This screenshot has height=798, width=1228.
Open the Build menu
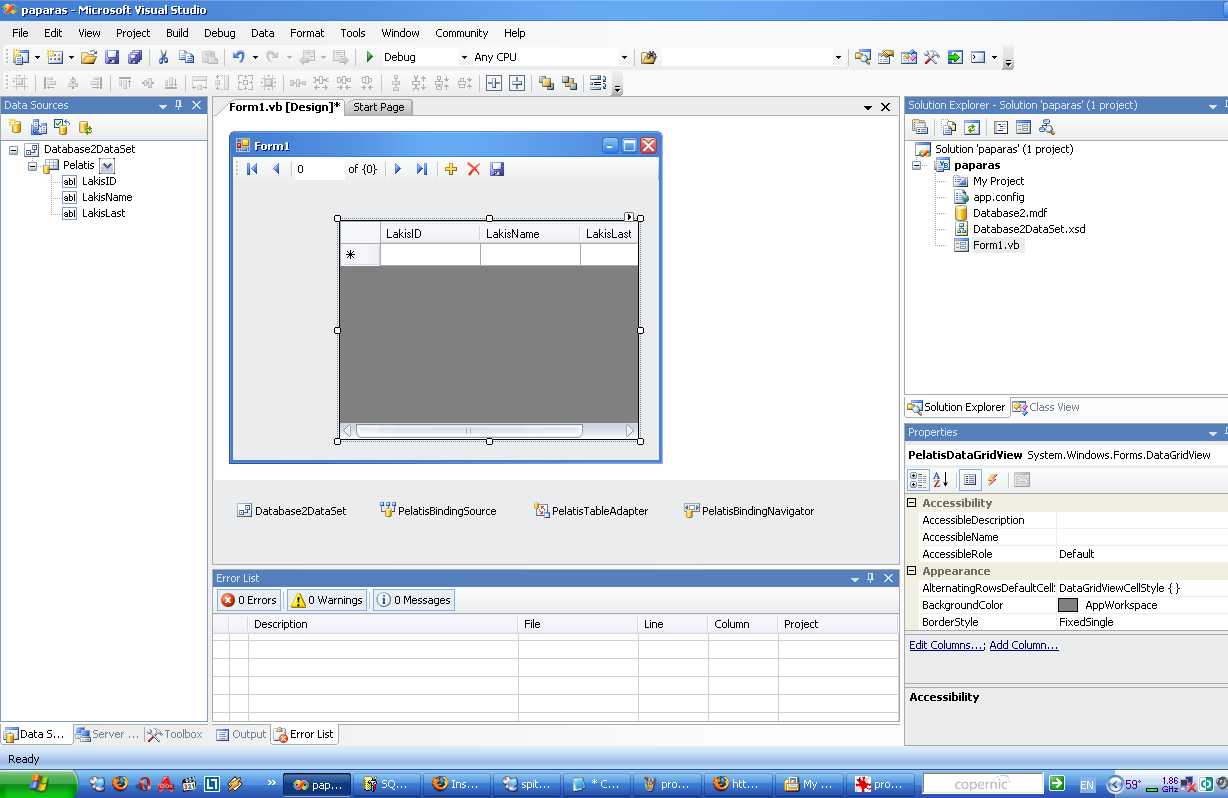[x=177, y=33]
